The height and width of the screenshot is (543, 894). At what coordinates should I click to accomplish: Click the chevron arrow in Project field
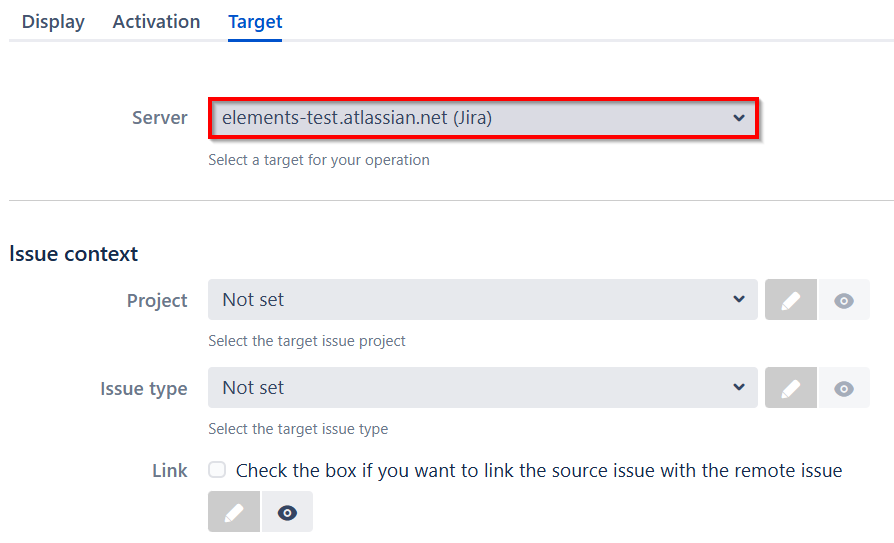click(739, 299)
